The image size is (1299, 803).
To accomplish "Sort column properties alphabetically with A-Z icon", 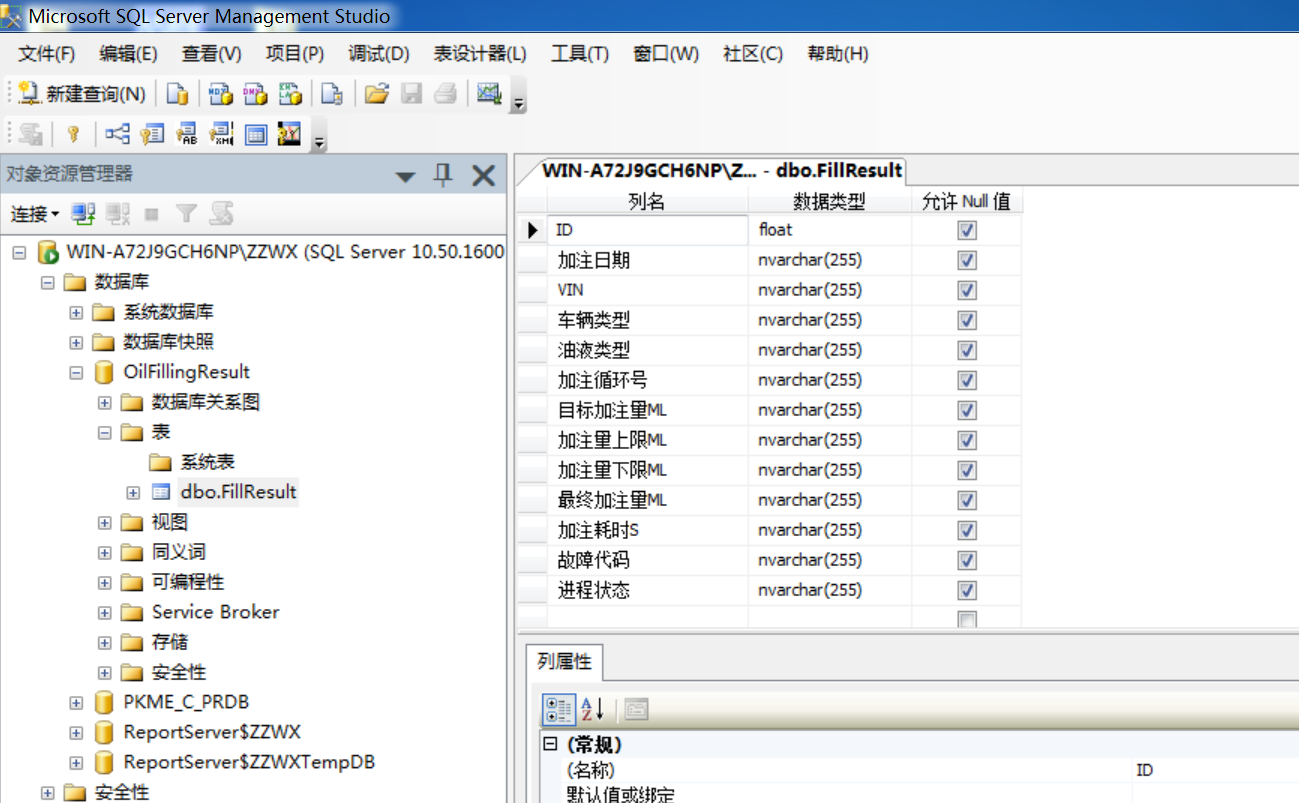I will [593, 709].
